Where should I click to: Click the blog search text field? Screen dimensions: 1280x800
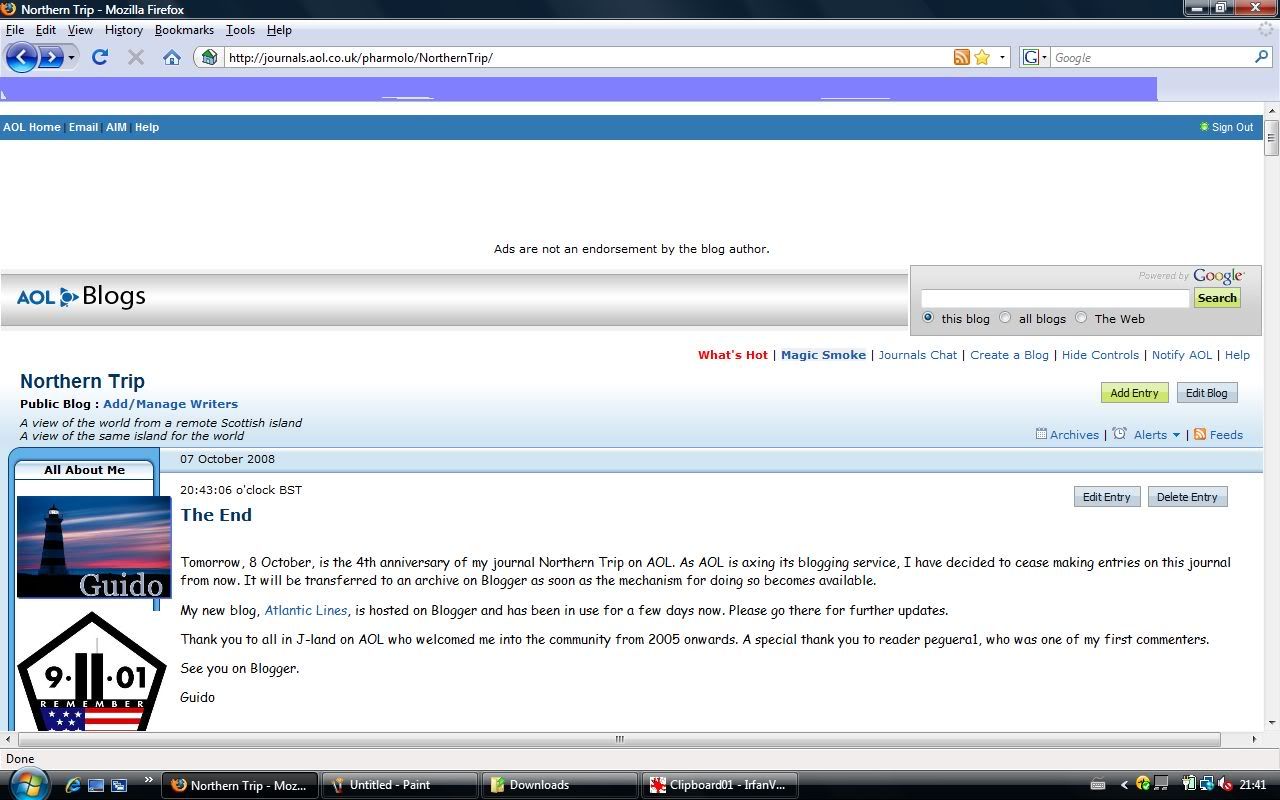[x=1055, y=298]
